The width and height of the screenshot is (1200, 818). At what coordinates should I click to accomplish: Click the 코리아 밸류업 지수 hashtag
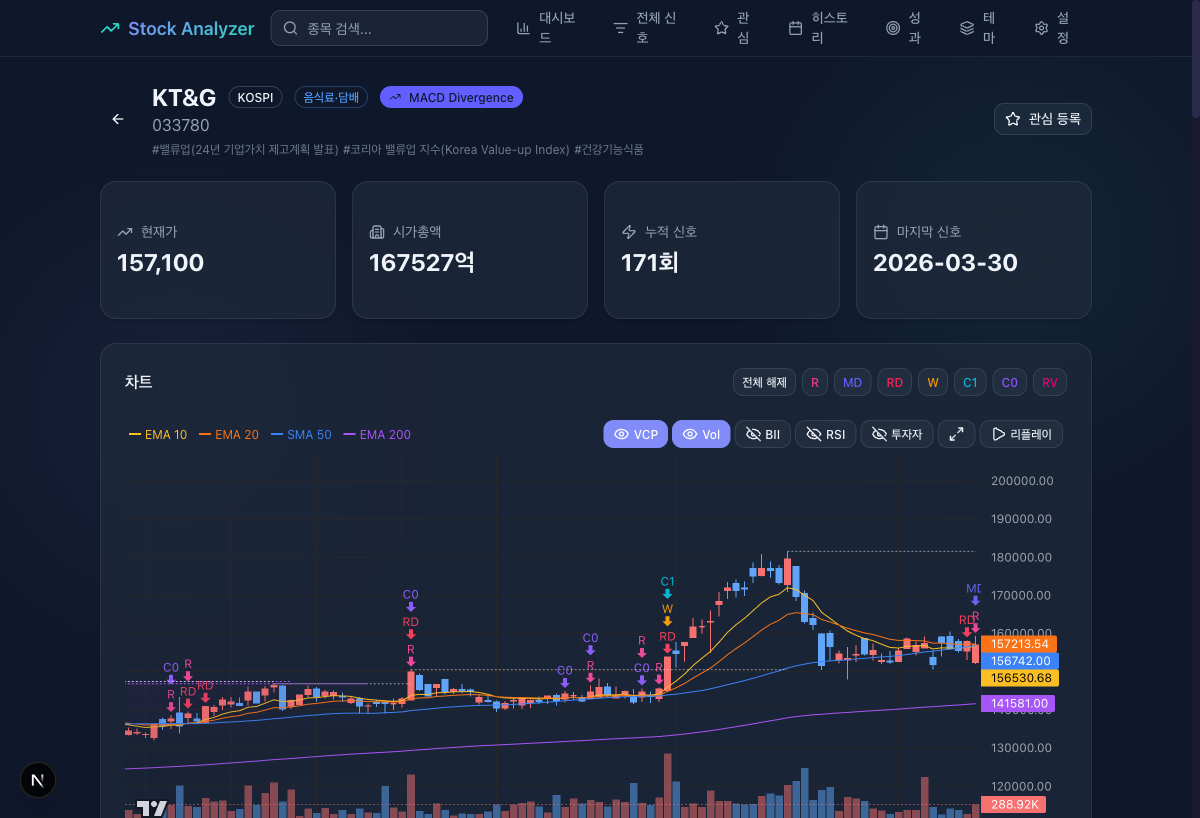point(456,149)
